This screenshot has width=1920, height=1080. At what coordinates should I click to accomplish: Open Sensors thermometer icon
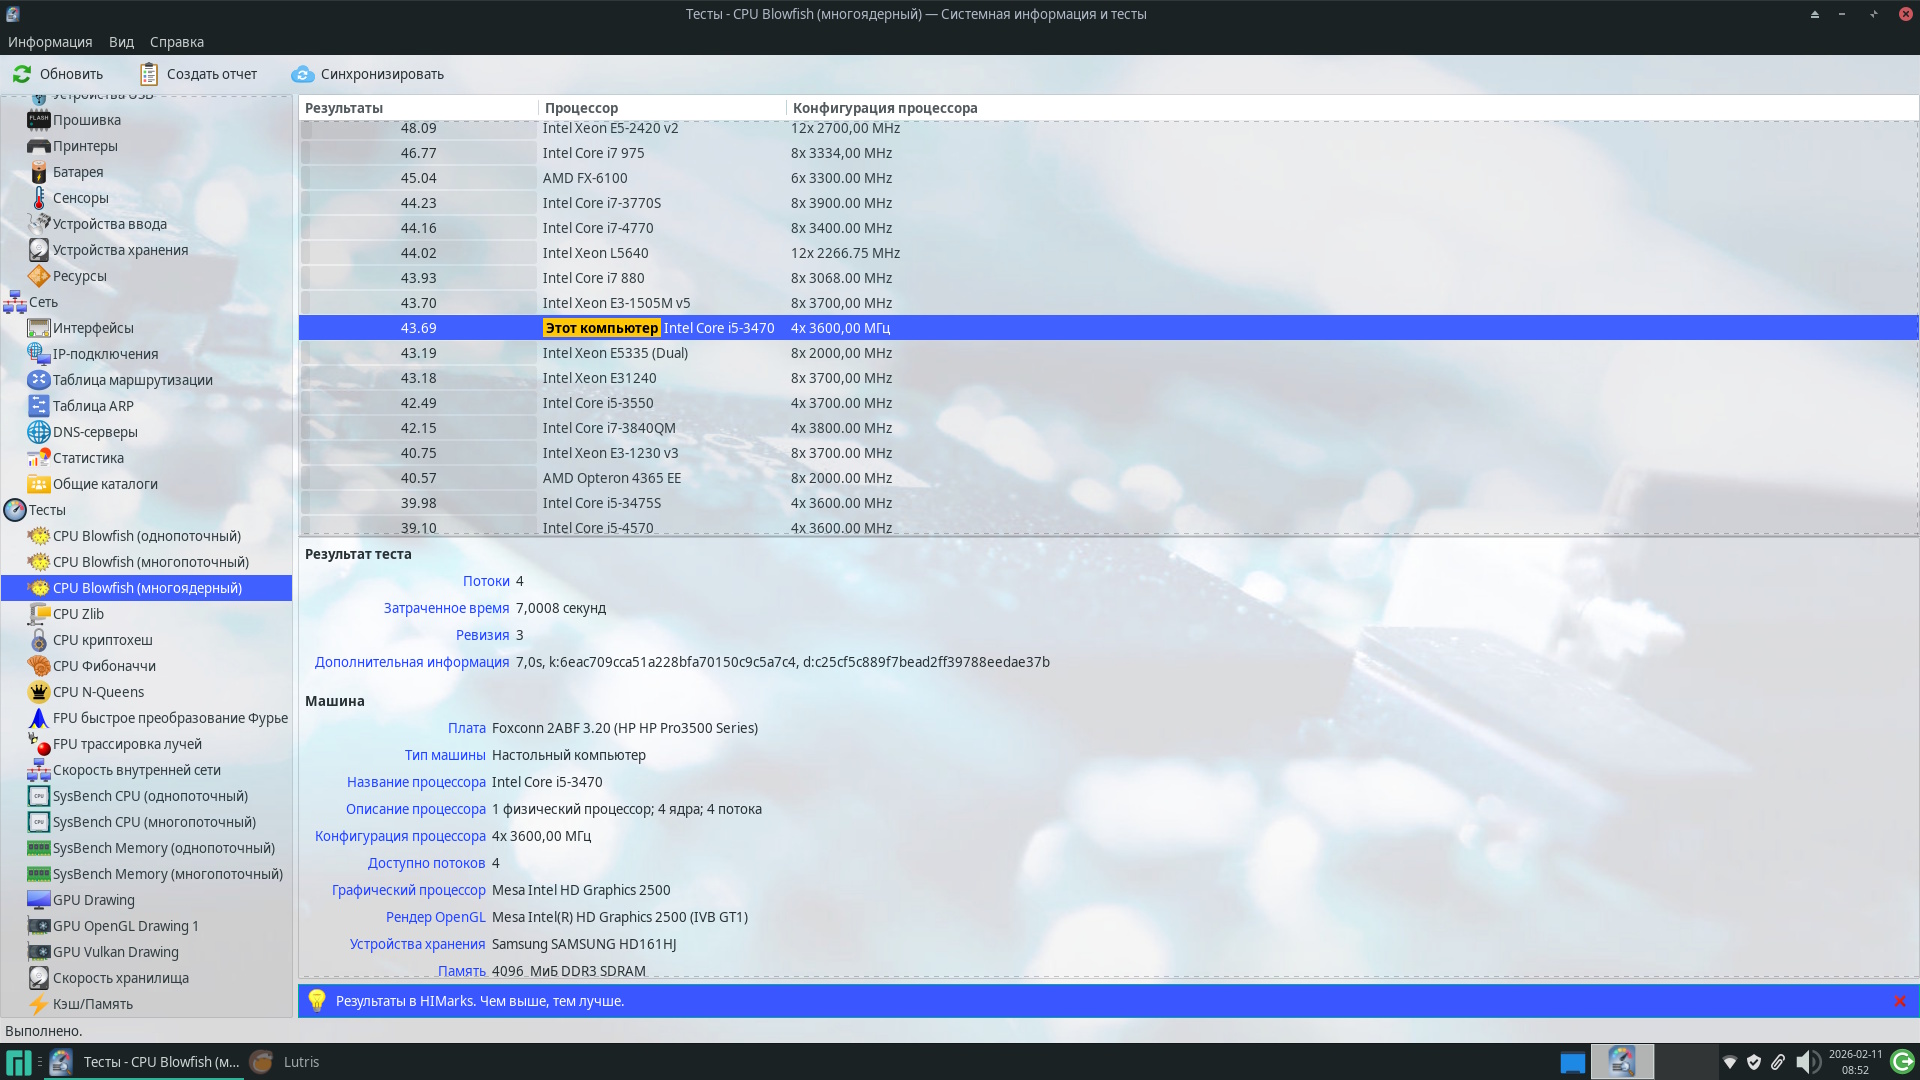tap(39, 198)
